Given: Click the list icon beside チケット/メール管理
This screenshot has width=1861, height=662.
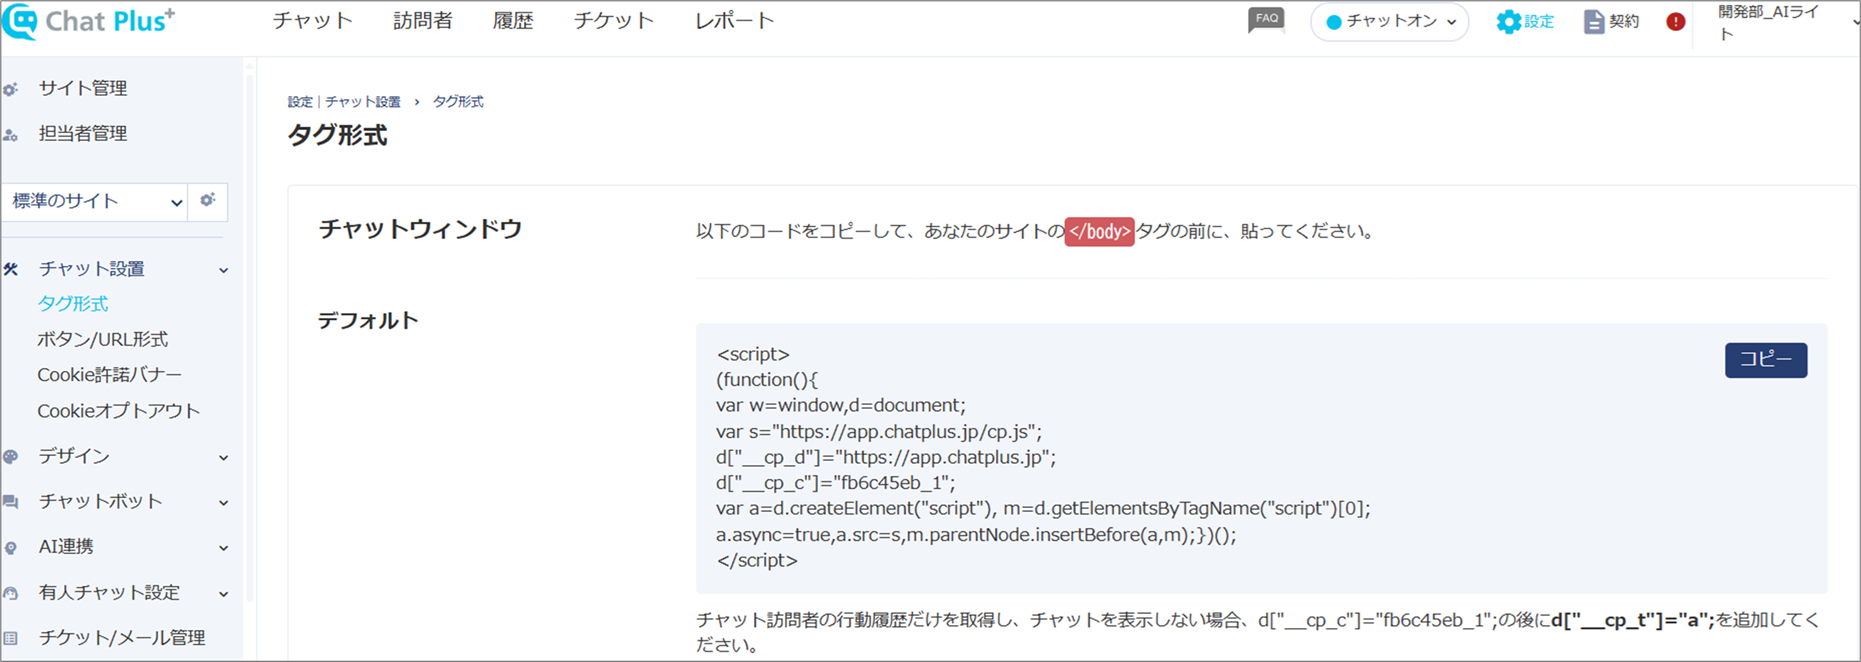Looking at the screenshot, I should [11, 638].
